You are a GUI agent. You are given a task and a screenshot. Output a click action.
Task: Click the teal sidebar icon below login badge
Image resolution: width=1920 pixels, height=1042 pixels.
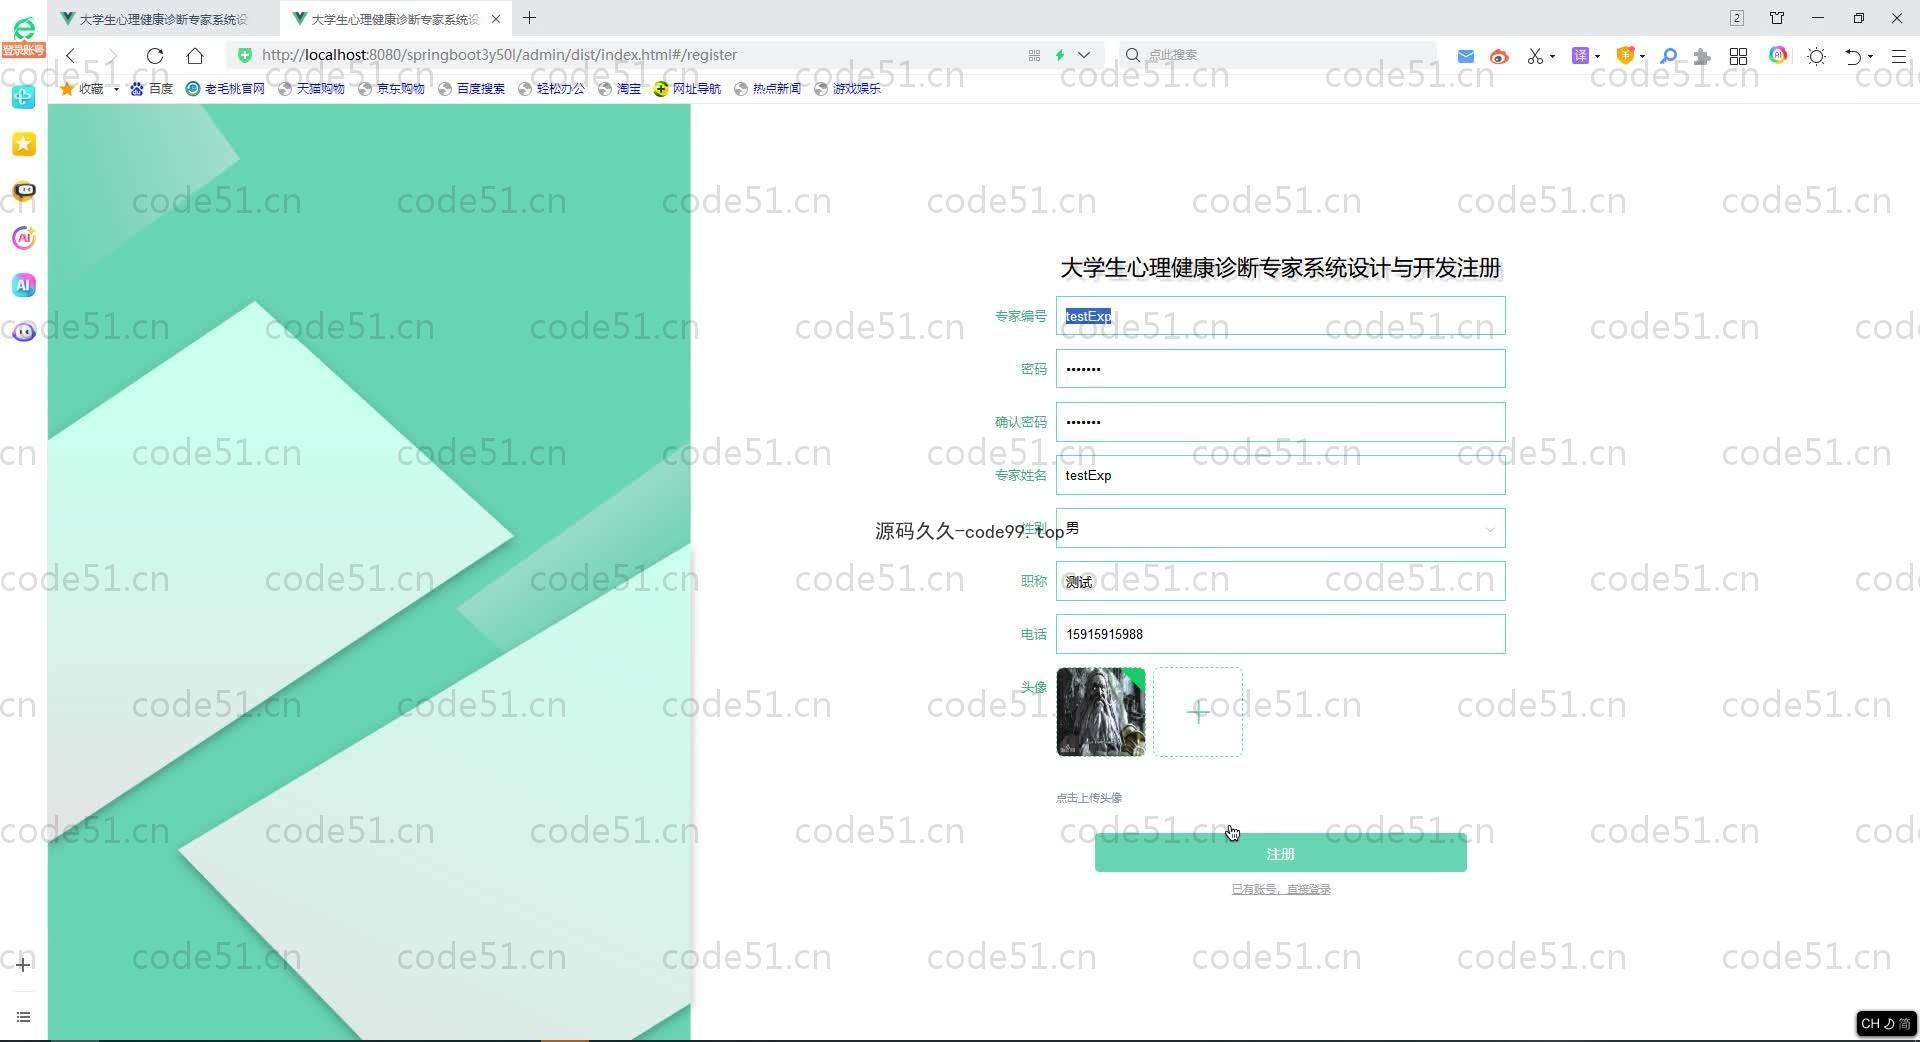[x=23, y=97]
